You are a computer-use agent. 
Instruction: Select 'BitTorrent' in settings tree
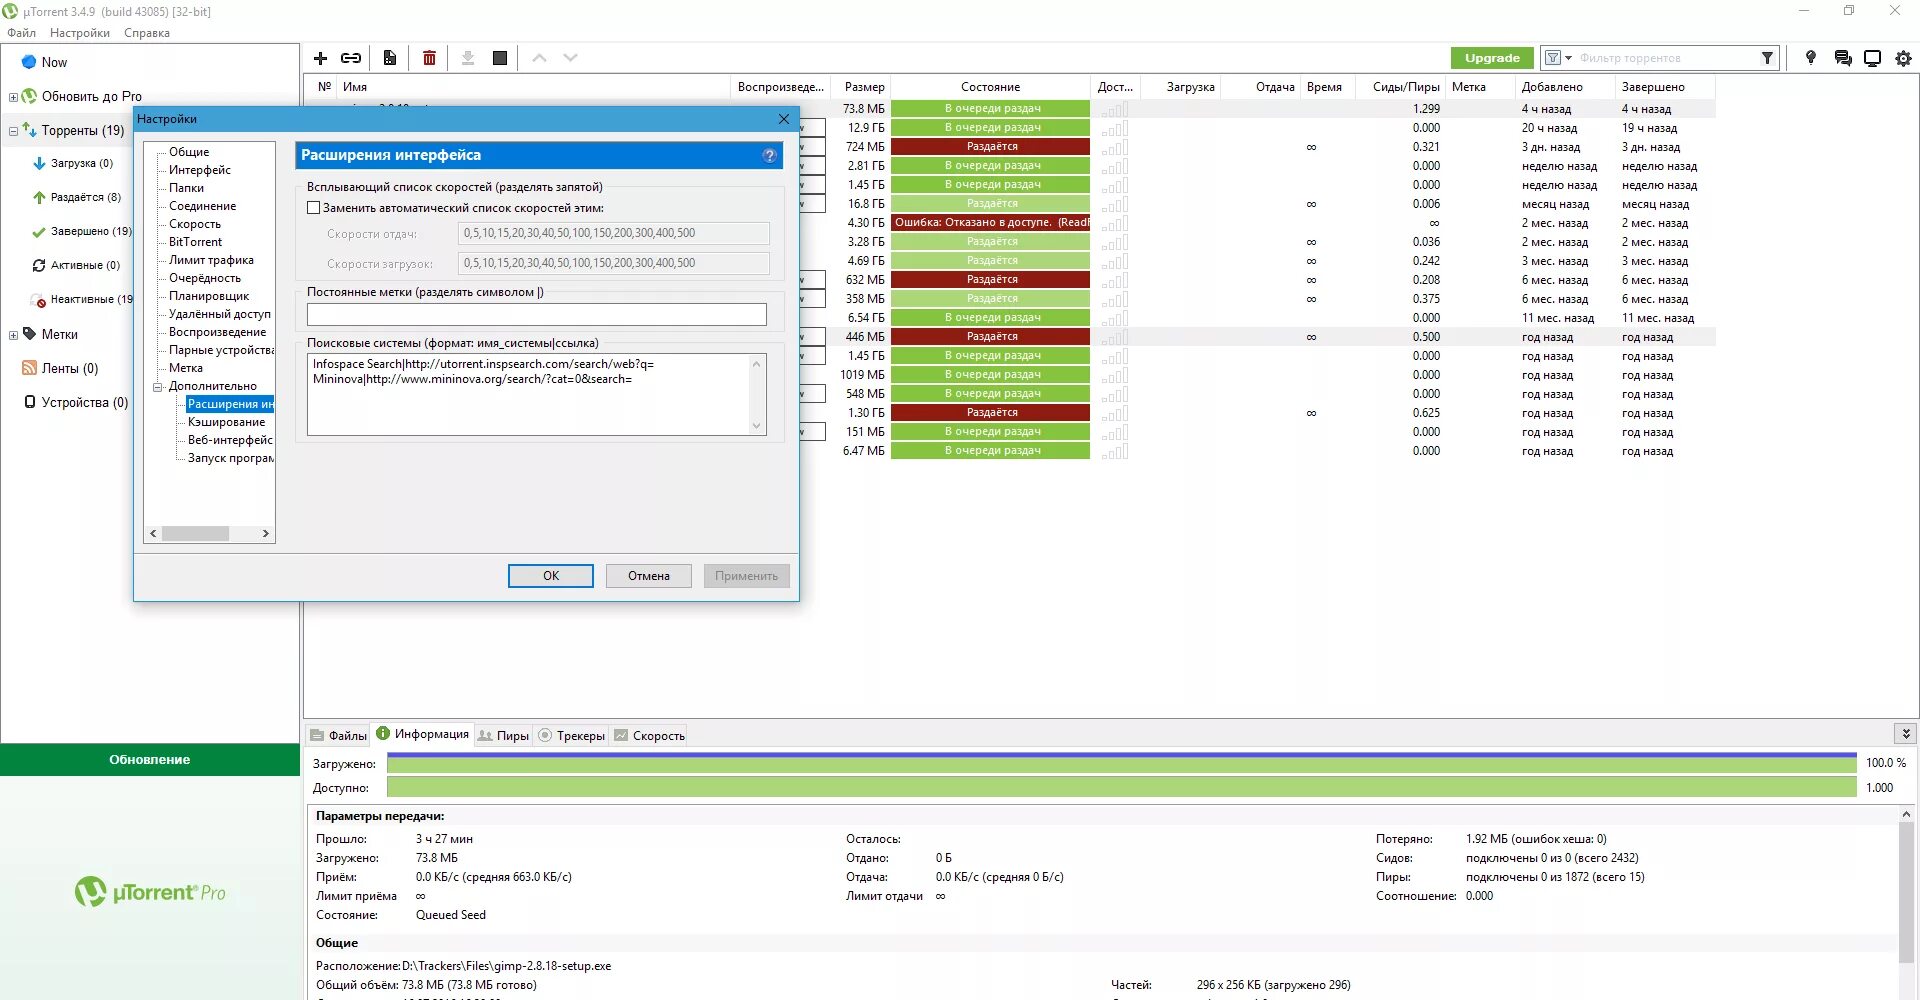coord(195,242)
